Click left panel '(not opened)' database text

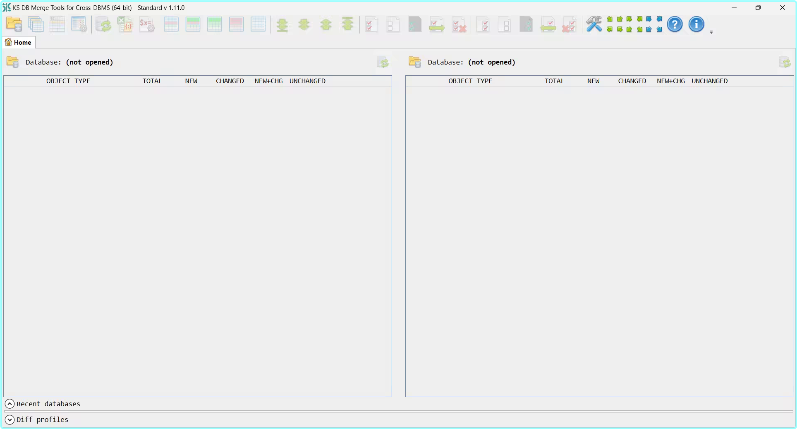pos(89,62)
